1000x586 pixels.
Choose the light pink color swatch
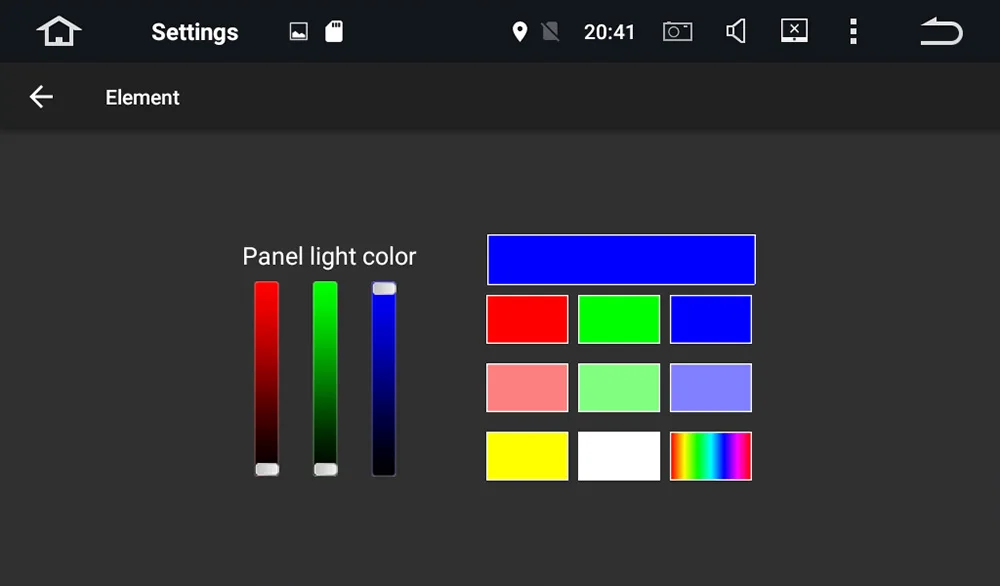point(527,388)
